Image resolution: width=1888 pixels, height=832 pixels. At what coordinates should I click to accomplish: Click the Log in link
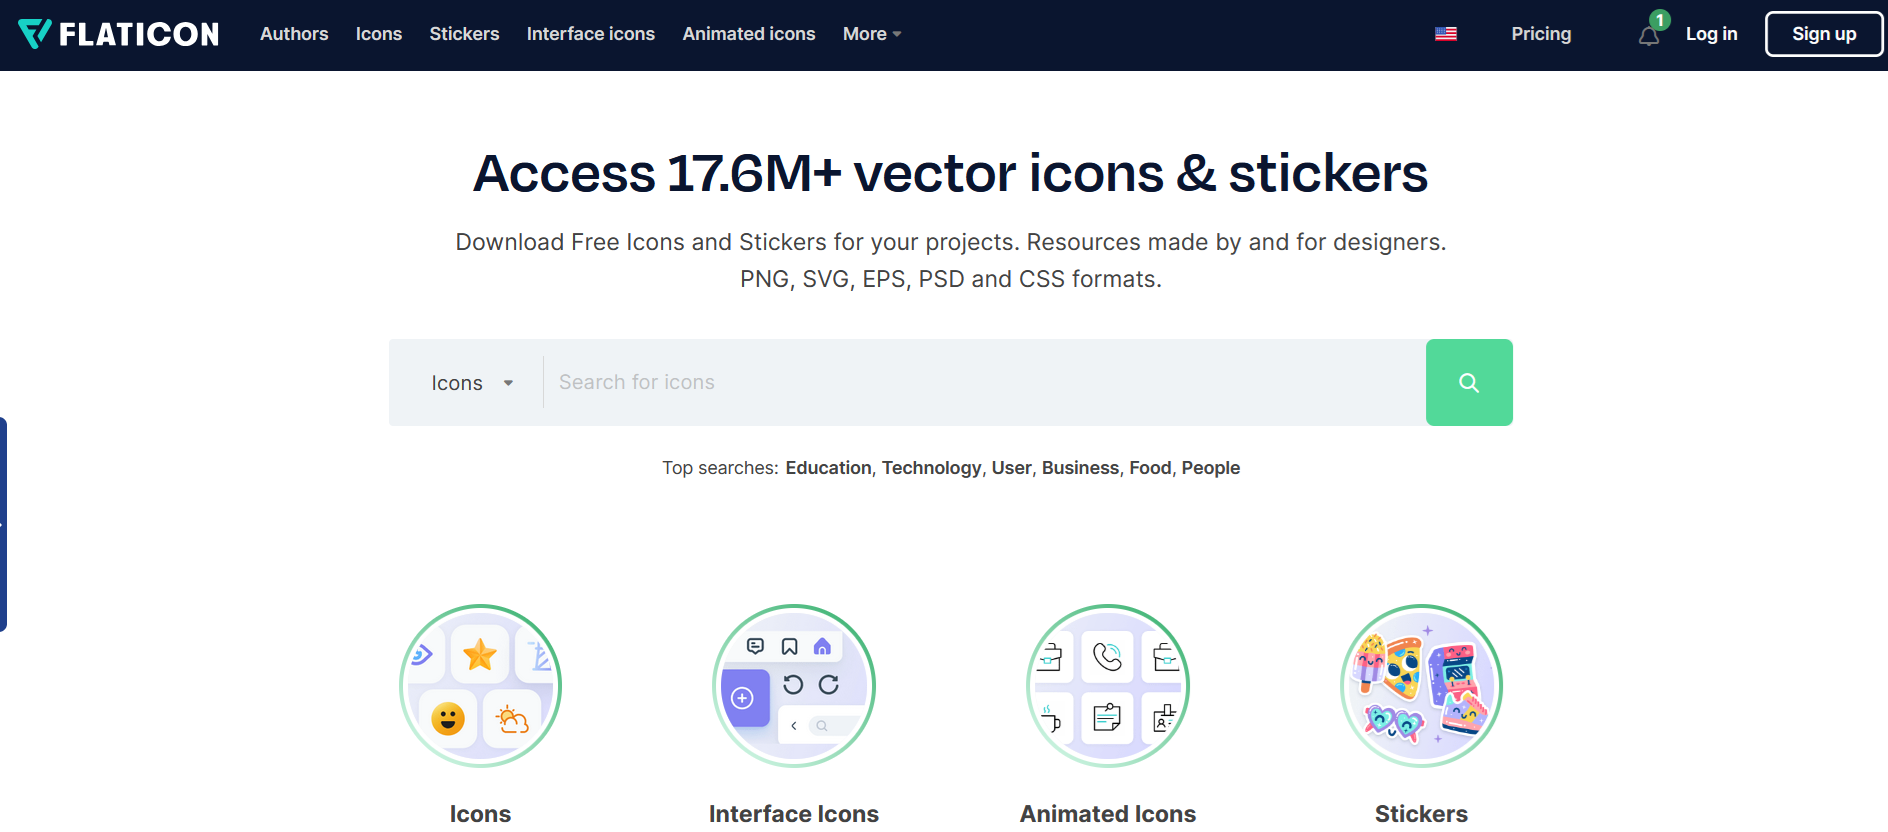(x=1711, y=34)
